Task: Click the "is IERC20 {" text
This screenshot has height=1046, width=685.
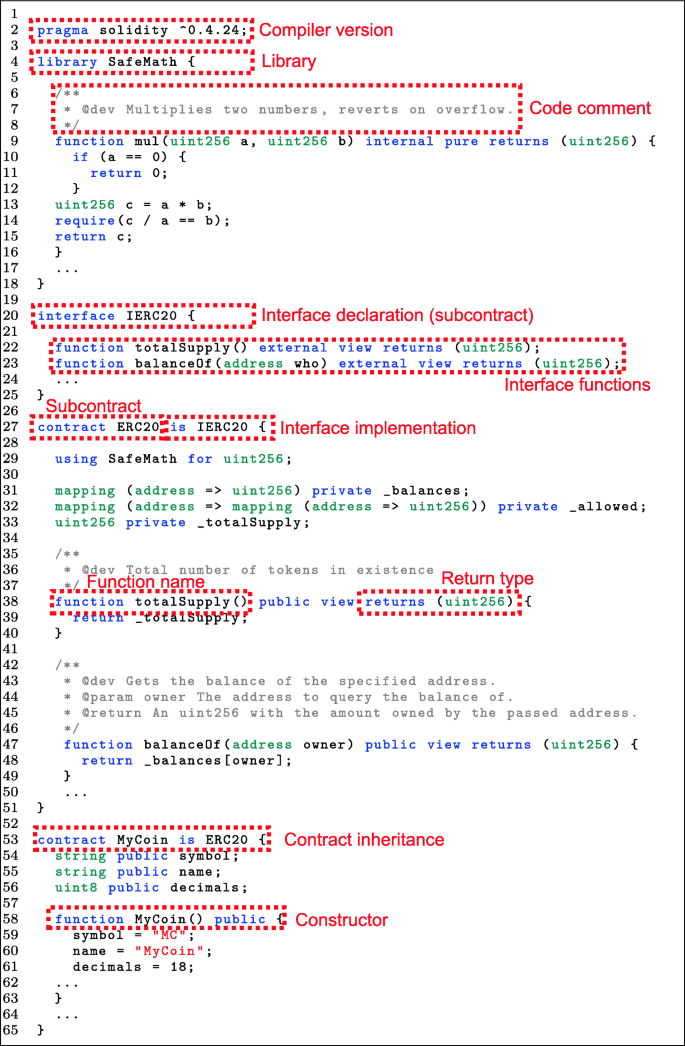Action: (218, 427)
